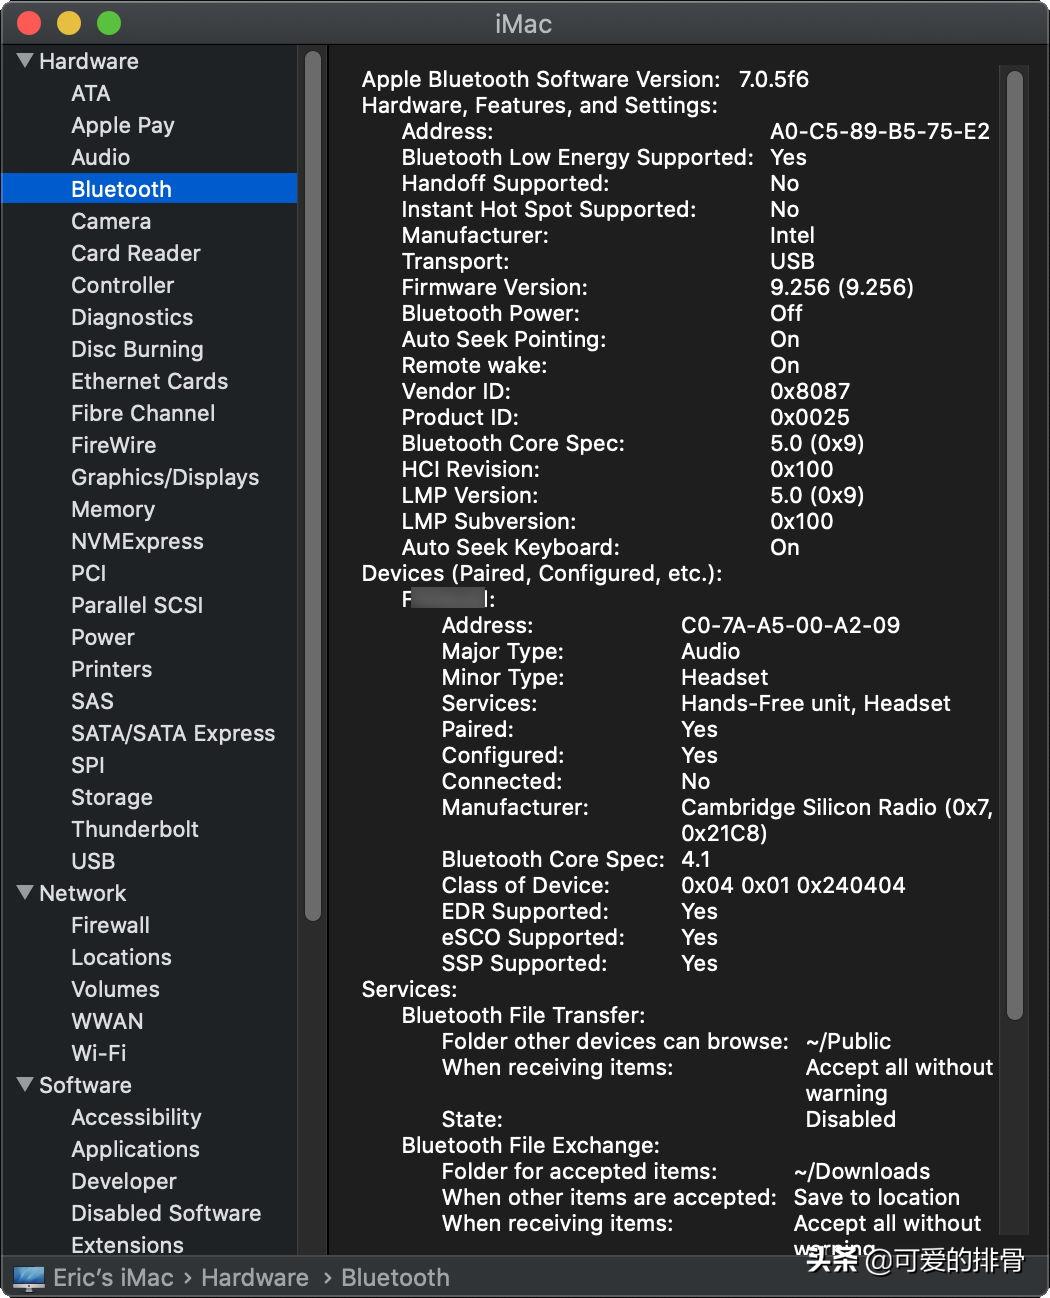This screenshot has width=1050, height=1298.
Task: Click Hardware in the bottom path bar
Action: pos(254,1278)
